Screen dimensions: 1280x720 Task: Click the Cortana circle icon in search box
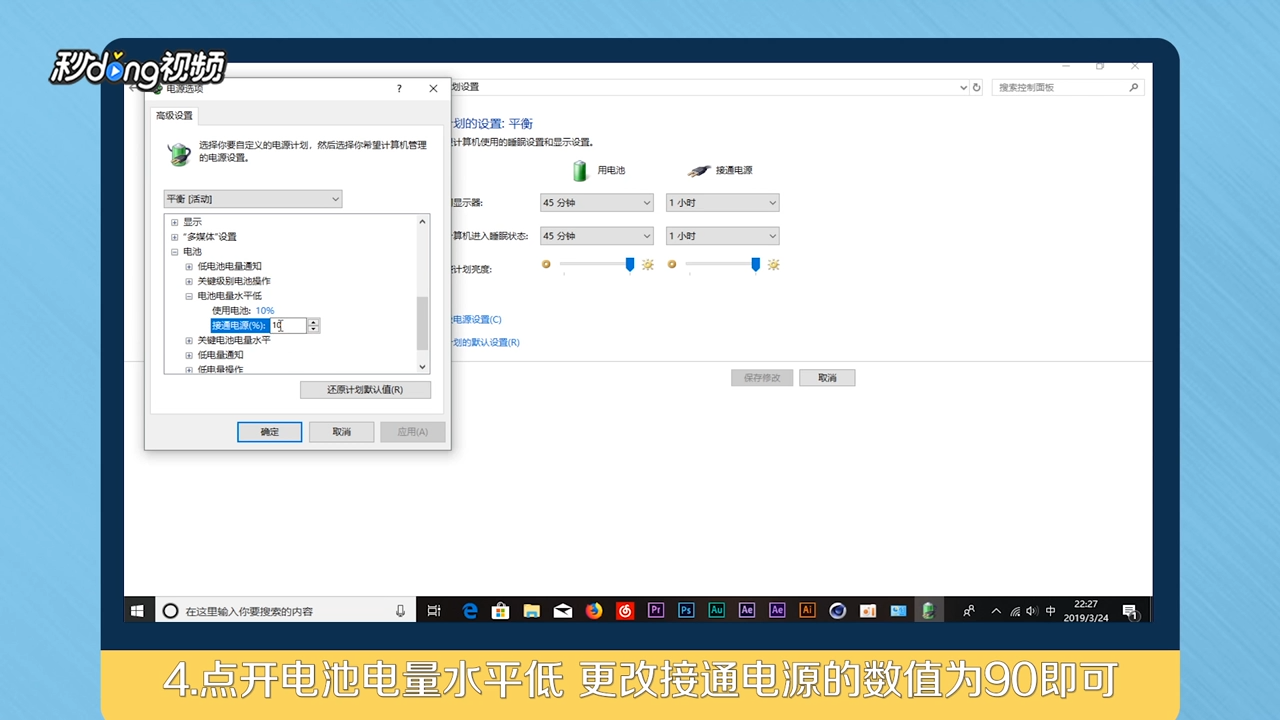pos(170,610)
